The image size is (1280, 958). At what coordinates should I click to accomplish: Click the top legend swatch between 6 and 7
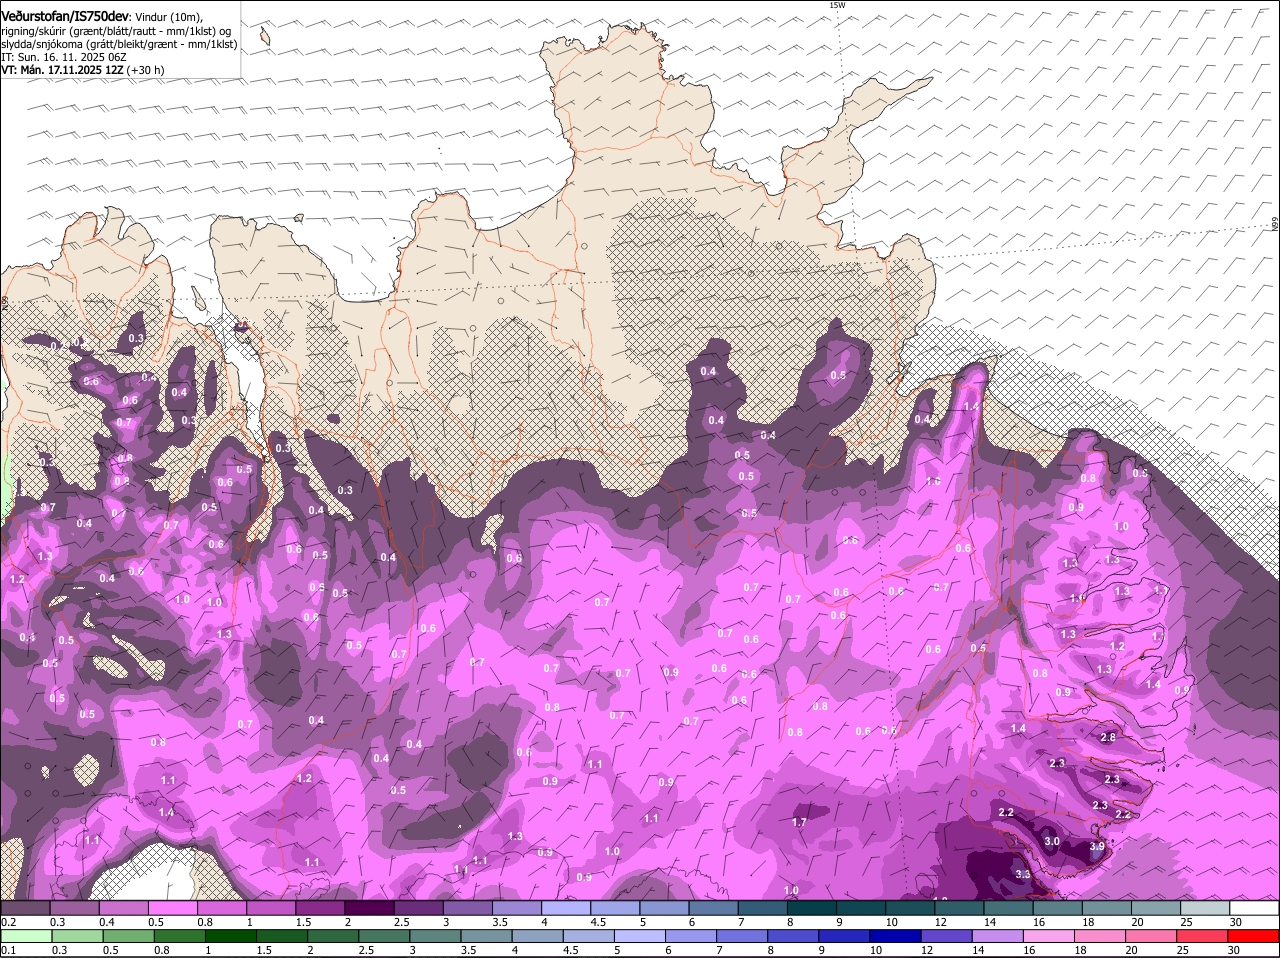coord(712,908)
